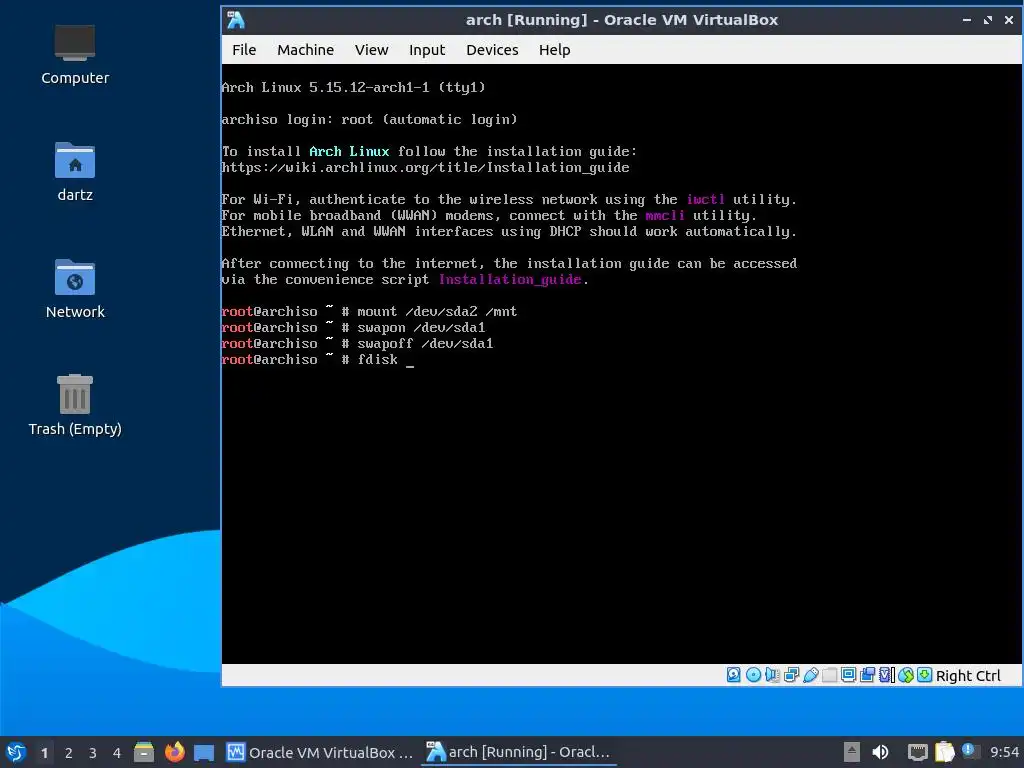Click the mouse integration status icon
1024x768 pixels.
pyautogui.click(x=906, y=675)
